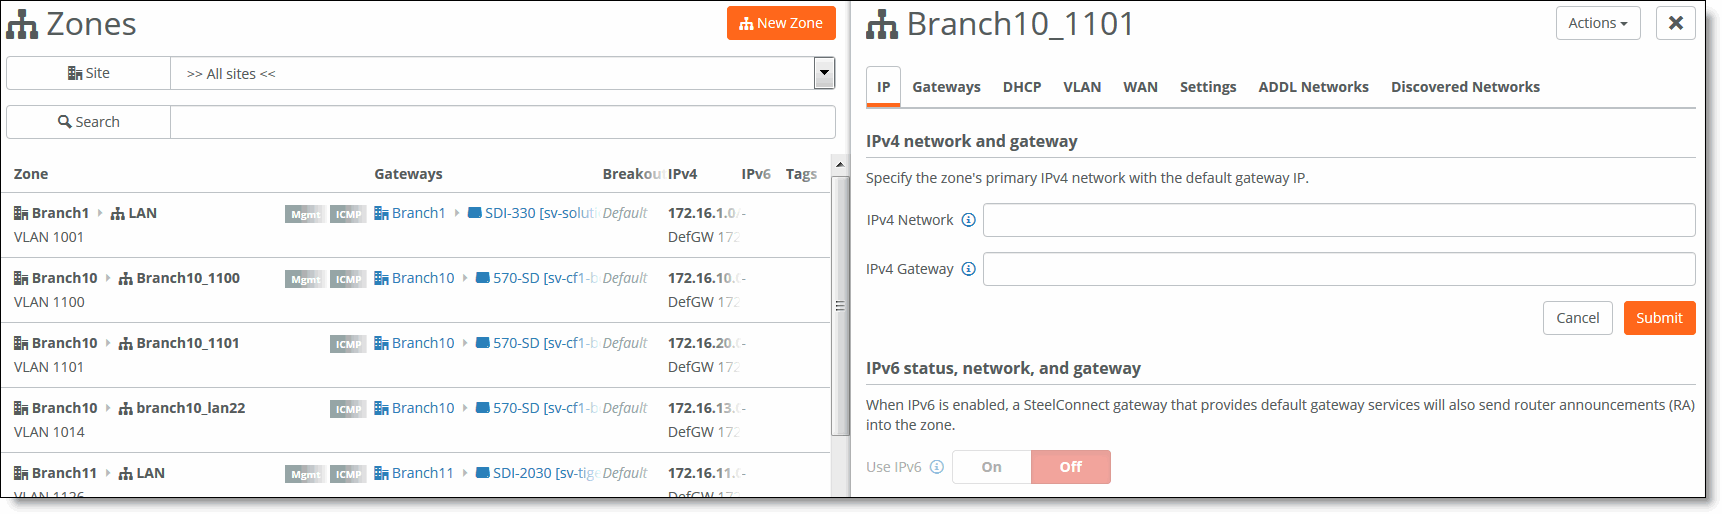Viewport: 1722px width, 514px height.
Task: Click the zone Search text box
Action: click(502, 122)
